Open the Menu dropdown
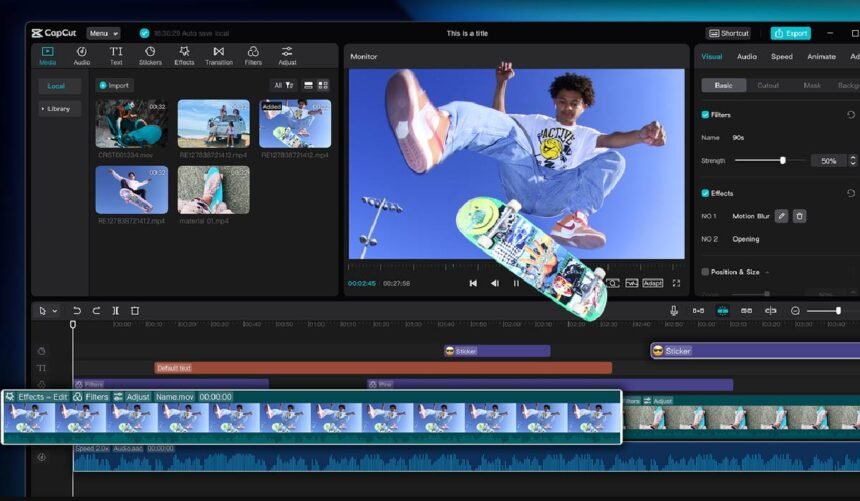 coord(103,33)
